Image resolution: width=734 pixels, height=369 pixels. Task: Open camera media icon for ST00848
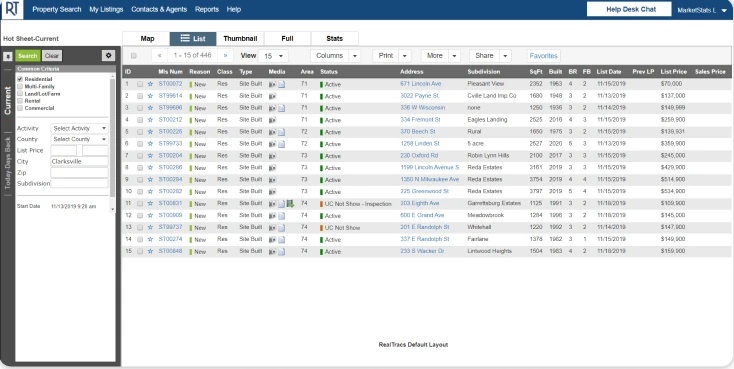[272, 251]
